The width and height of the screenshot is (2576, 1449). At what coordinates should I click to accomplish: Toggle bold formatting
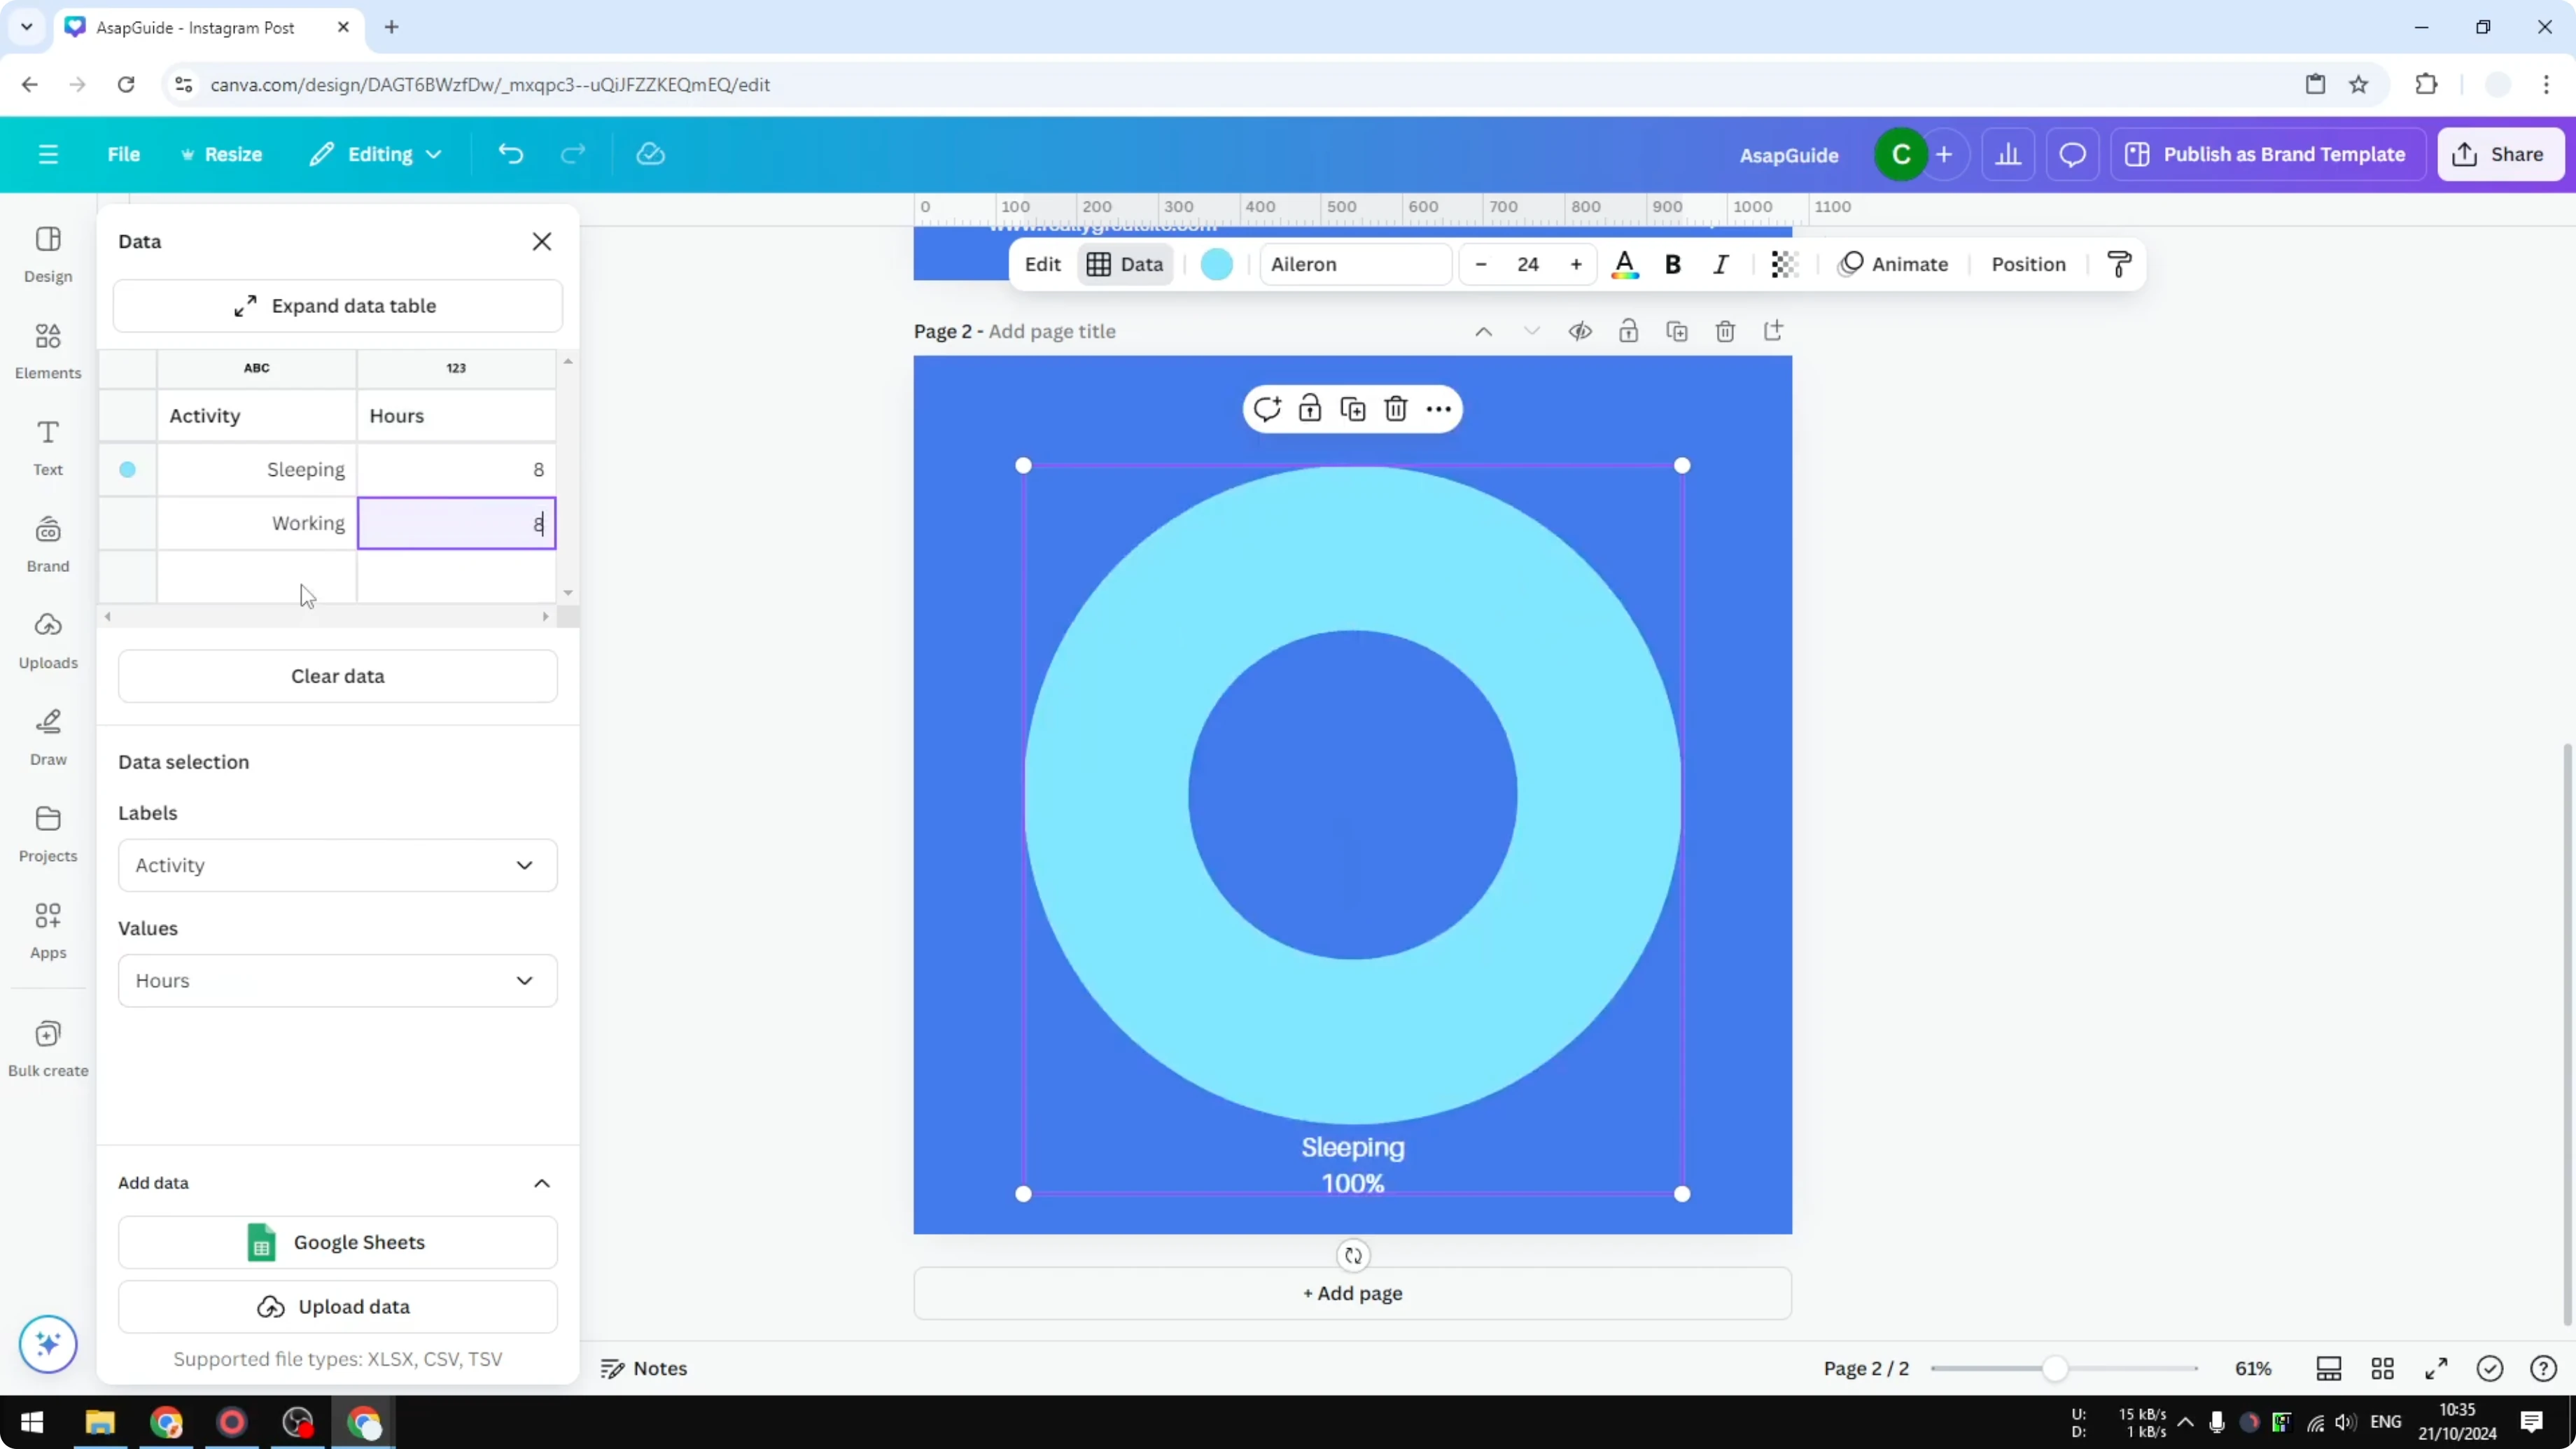(x=1672, y=264)
